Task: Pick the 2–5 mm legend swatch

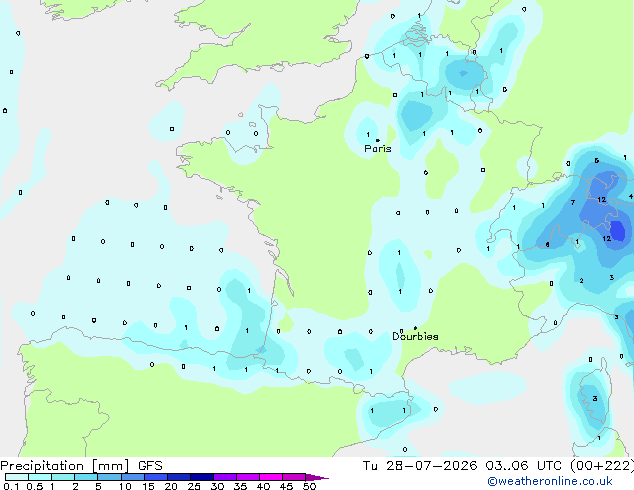Action: tap(86, 477)
